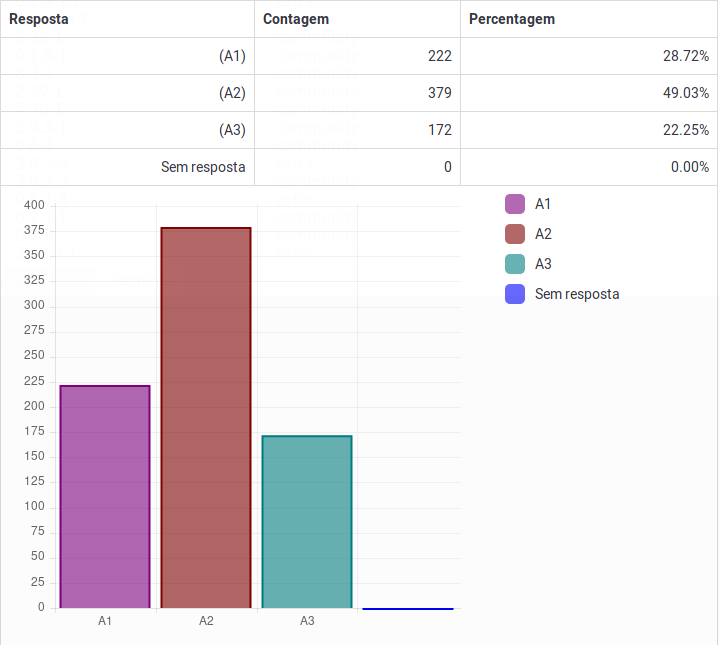Click the Percentagem column header
The width and height of the screenshot is (720, 645).
(x=512, y=19)
